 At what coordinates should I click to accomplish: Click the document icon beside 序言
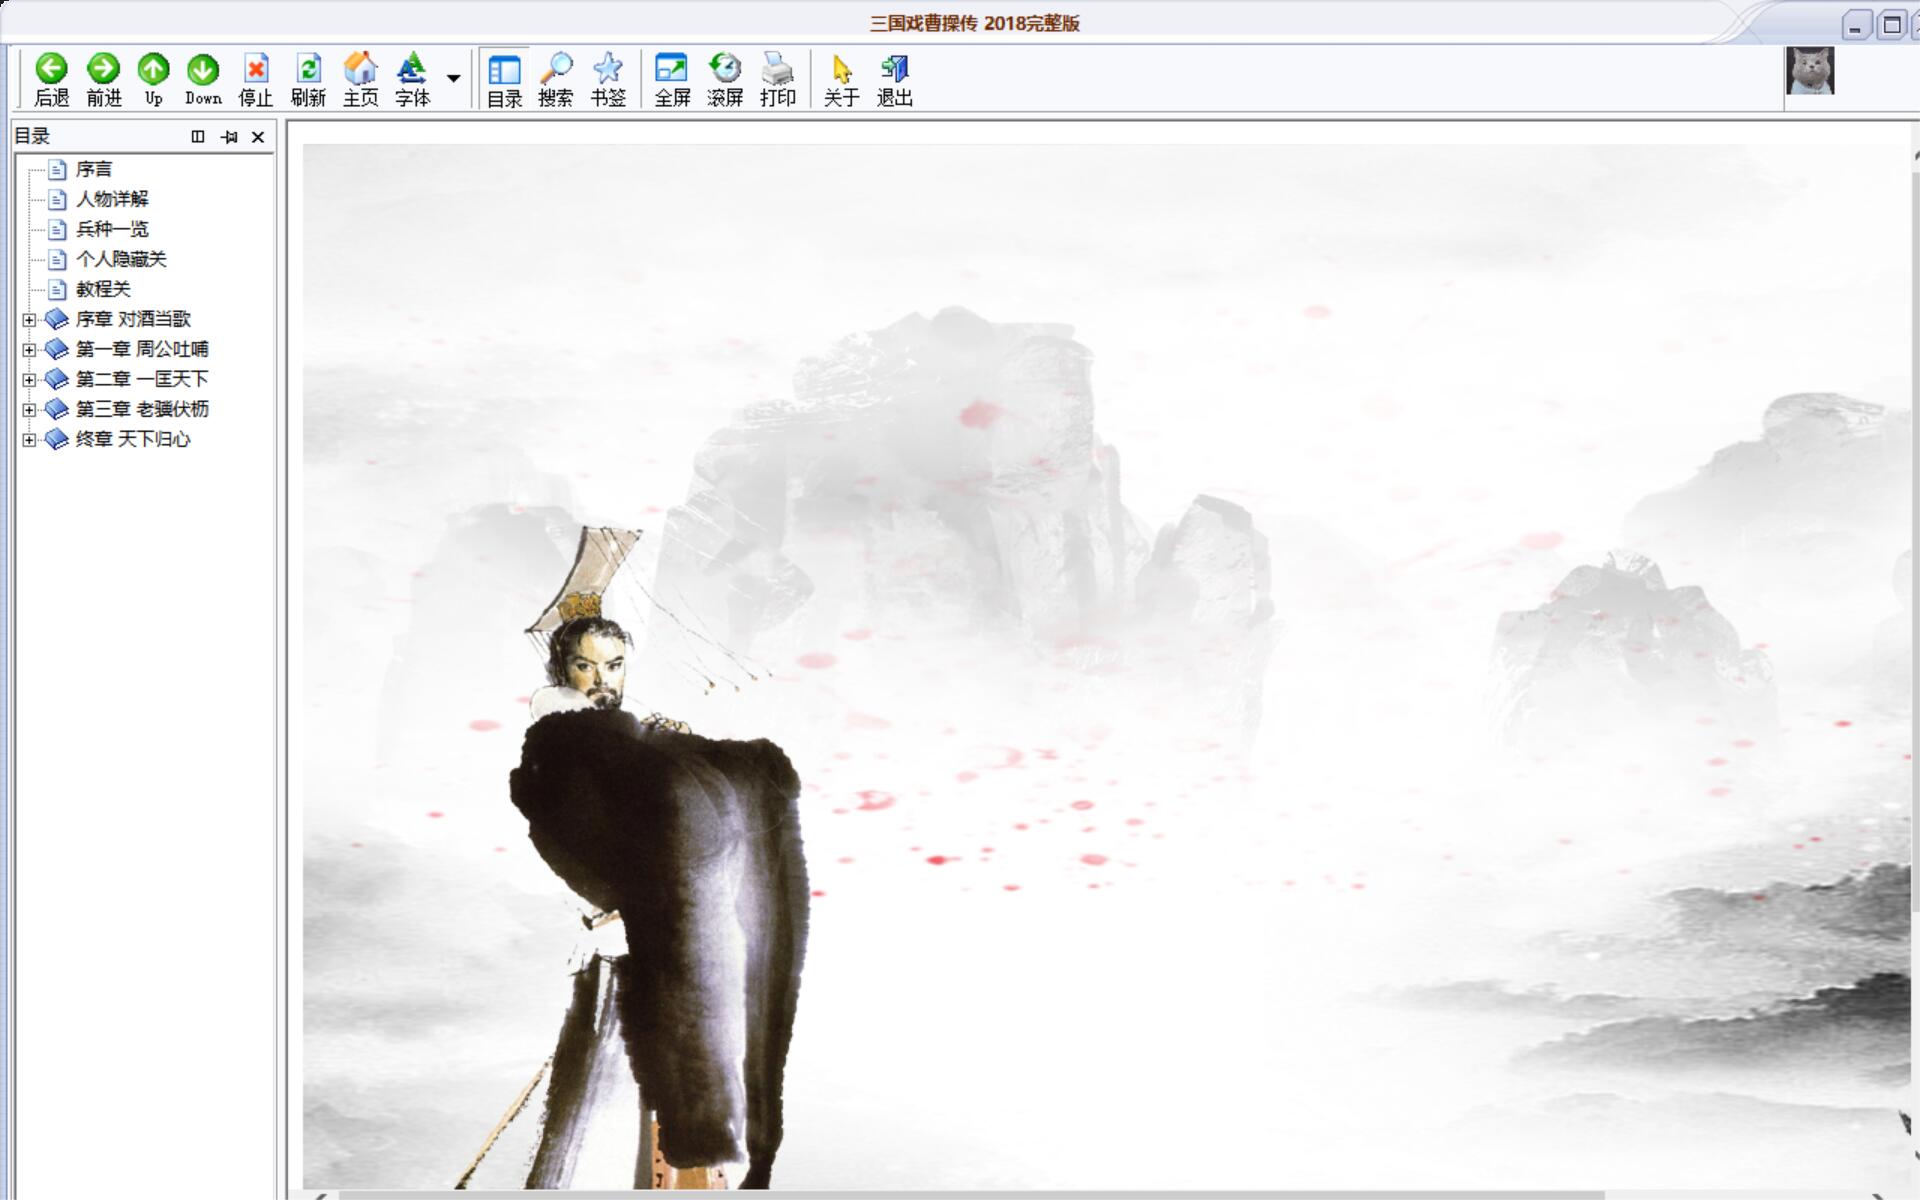coord(58,170)
